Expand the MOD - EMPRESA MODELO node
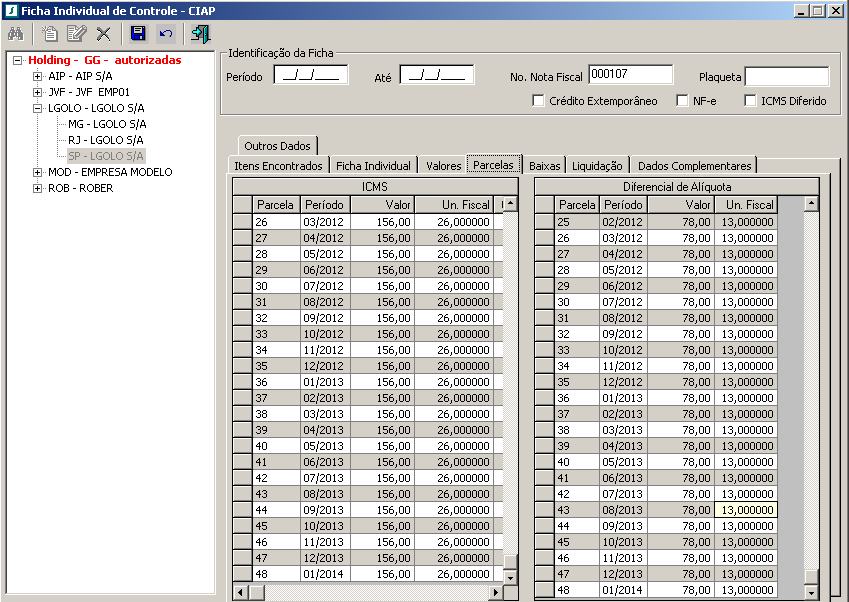849x602 pixels. [x=38, y=172]
